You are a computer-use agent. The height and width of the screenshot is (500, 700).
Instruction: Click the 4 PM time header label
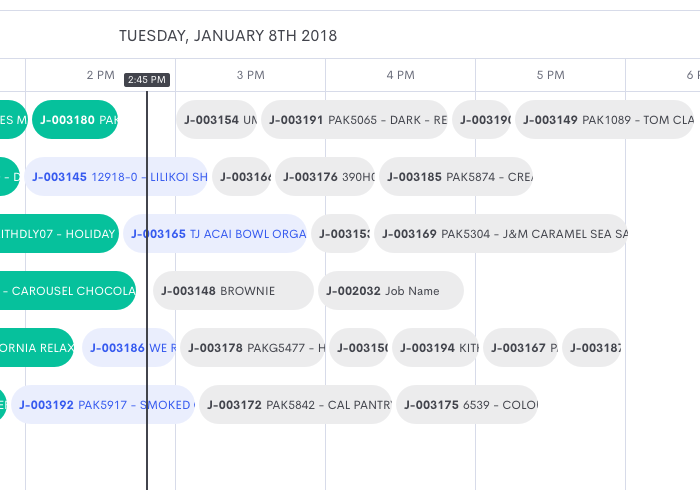[400, 75]
